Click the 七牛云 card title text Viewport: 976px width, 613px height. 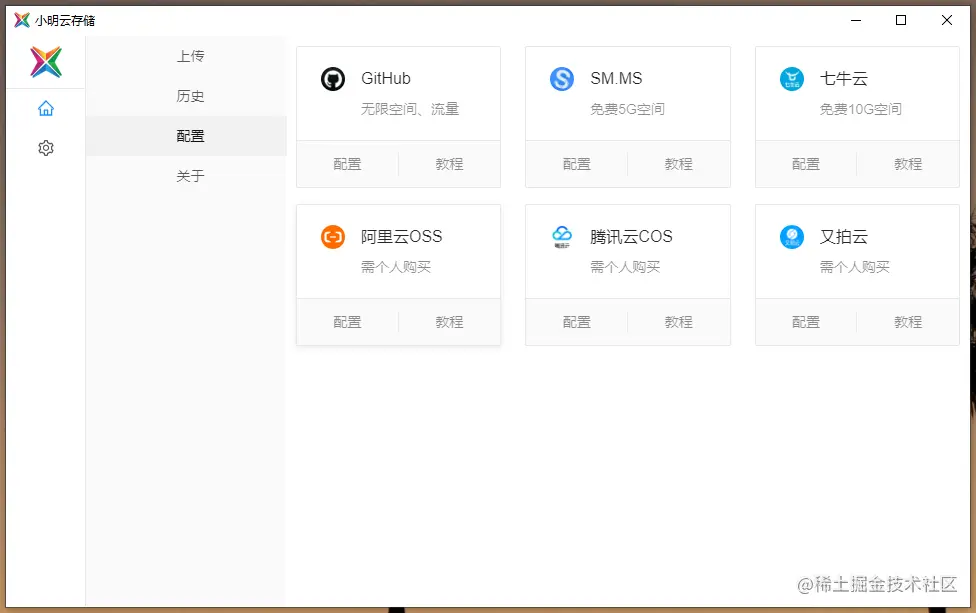pyautogui.click(x=843, y=78)
